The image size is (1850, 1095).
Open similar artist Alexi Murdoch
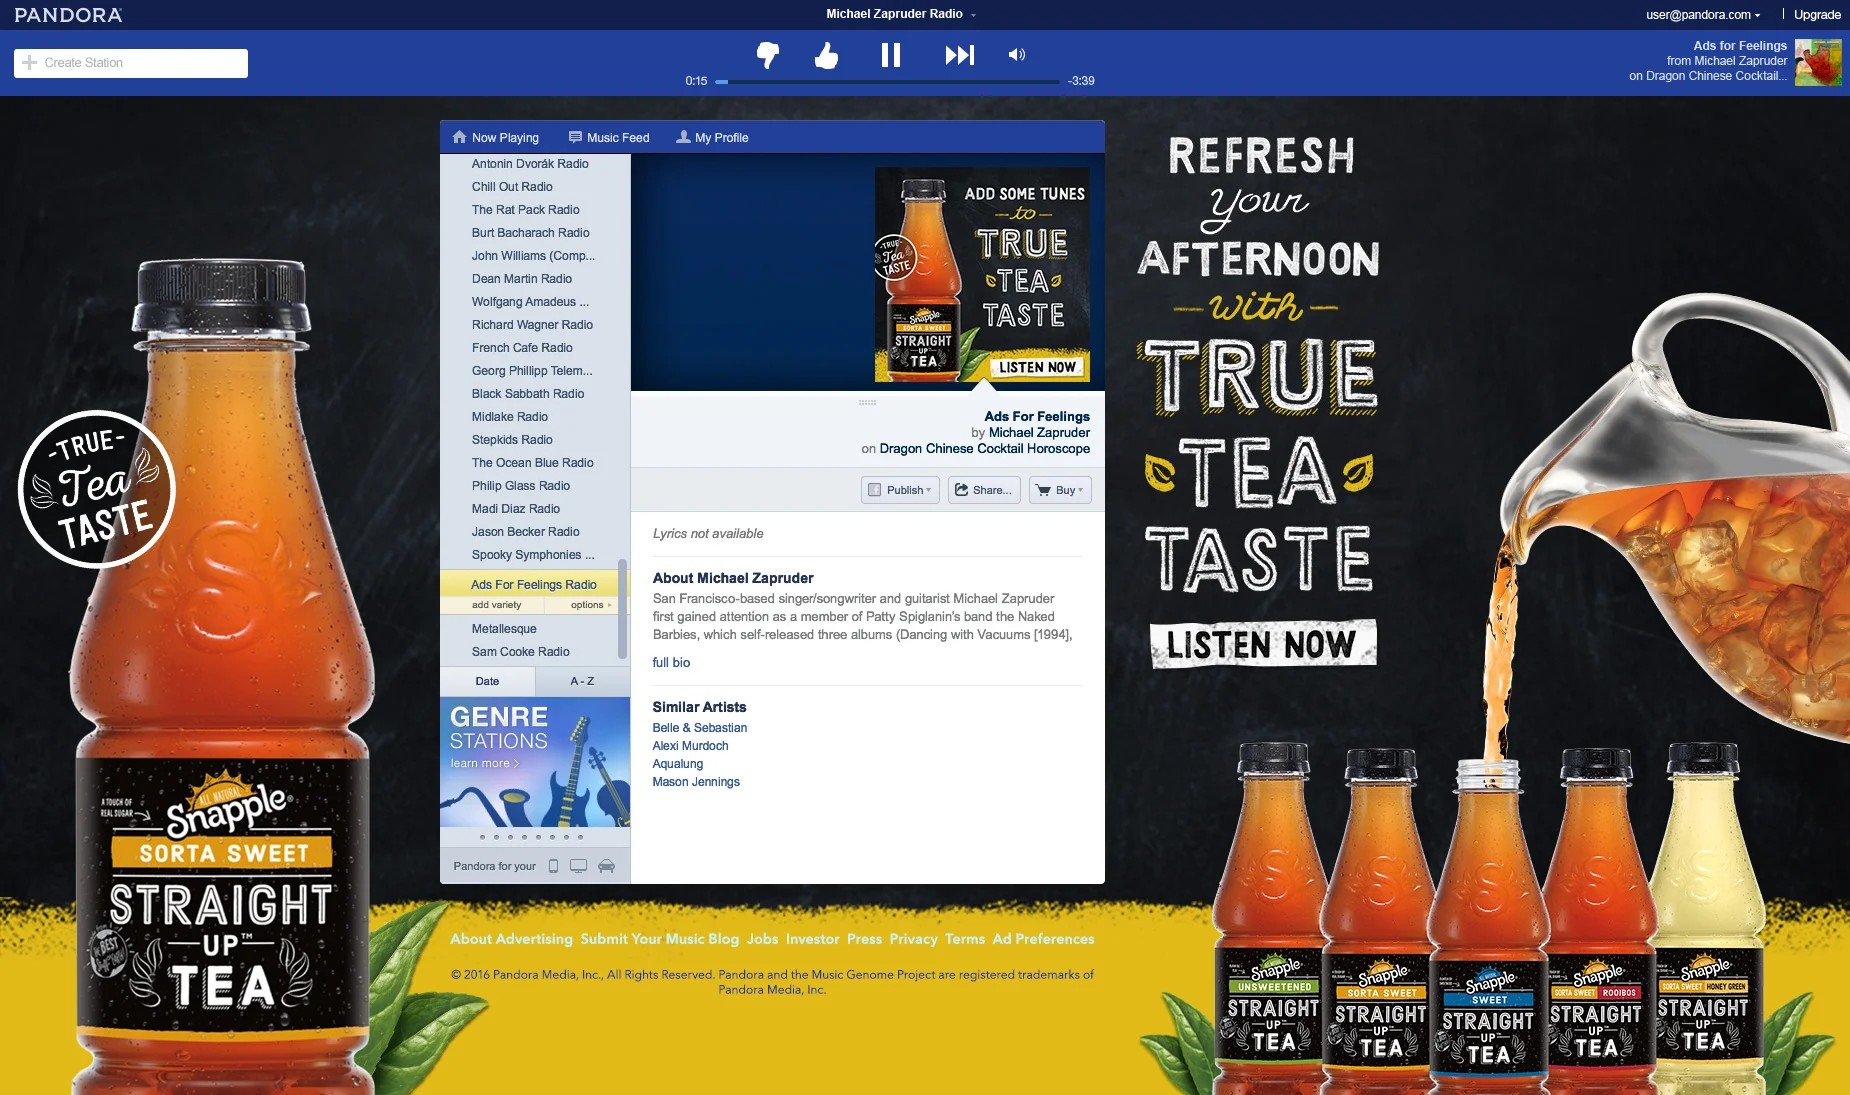(690, 746)
